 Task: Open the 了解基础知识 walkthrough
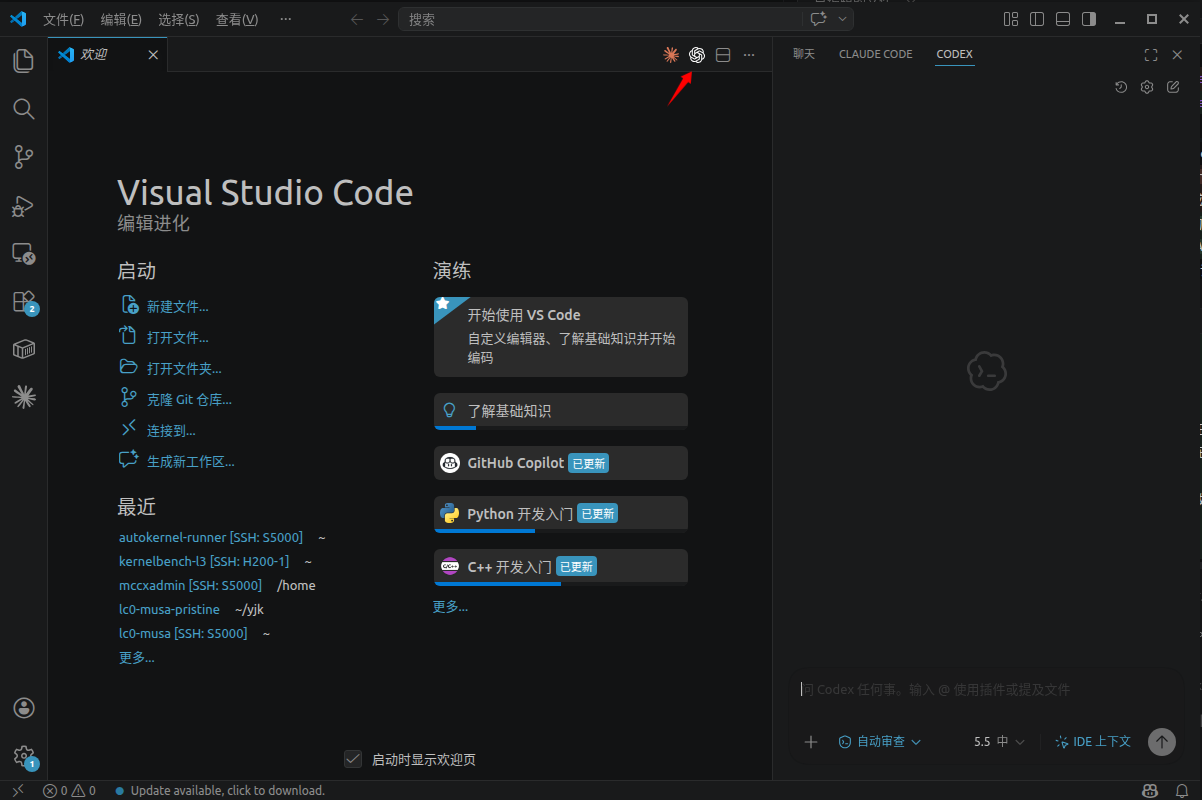point(561,411)
